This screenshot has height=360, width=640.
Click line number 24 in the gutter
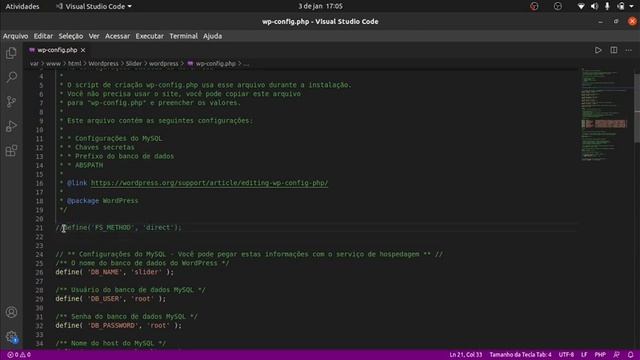tap(39, 254)
